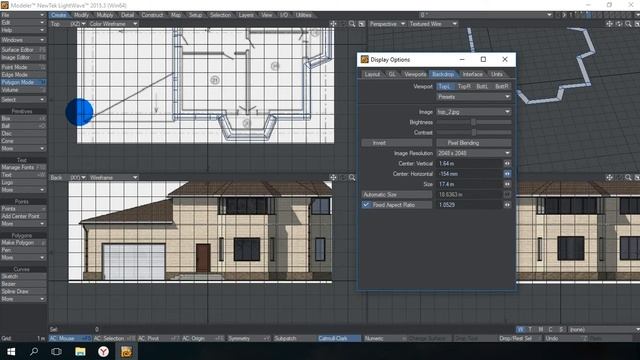Open Task View from the taskbar

click(56, 351)
